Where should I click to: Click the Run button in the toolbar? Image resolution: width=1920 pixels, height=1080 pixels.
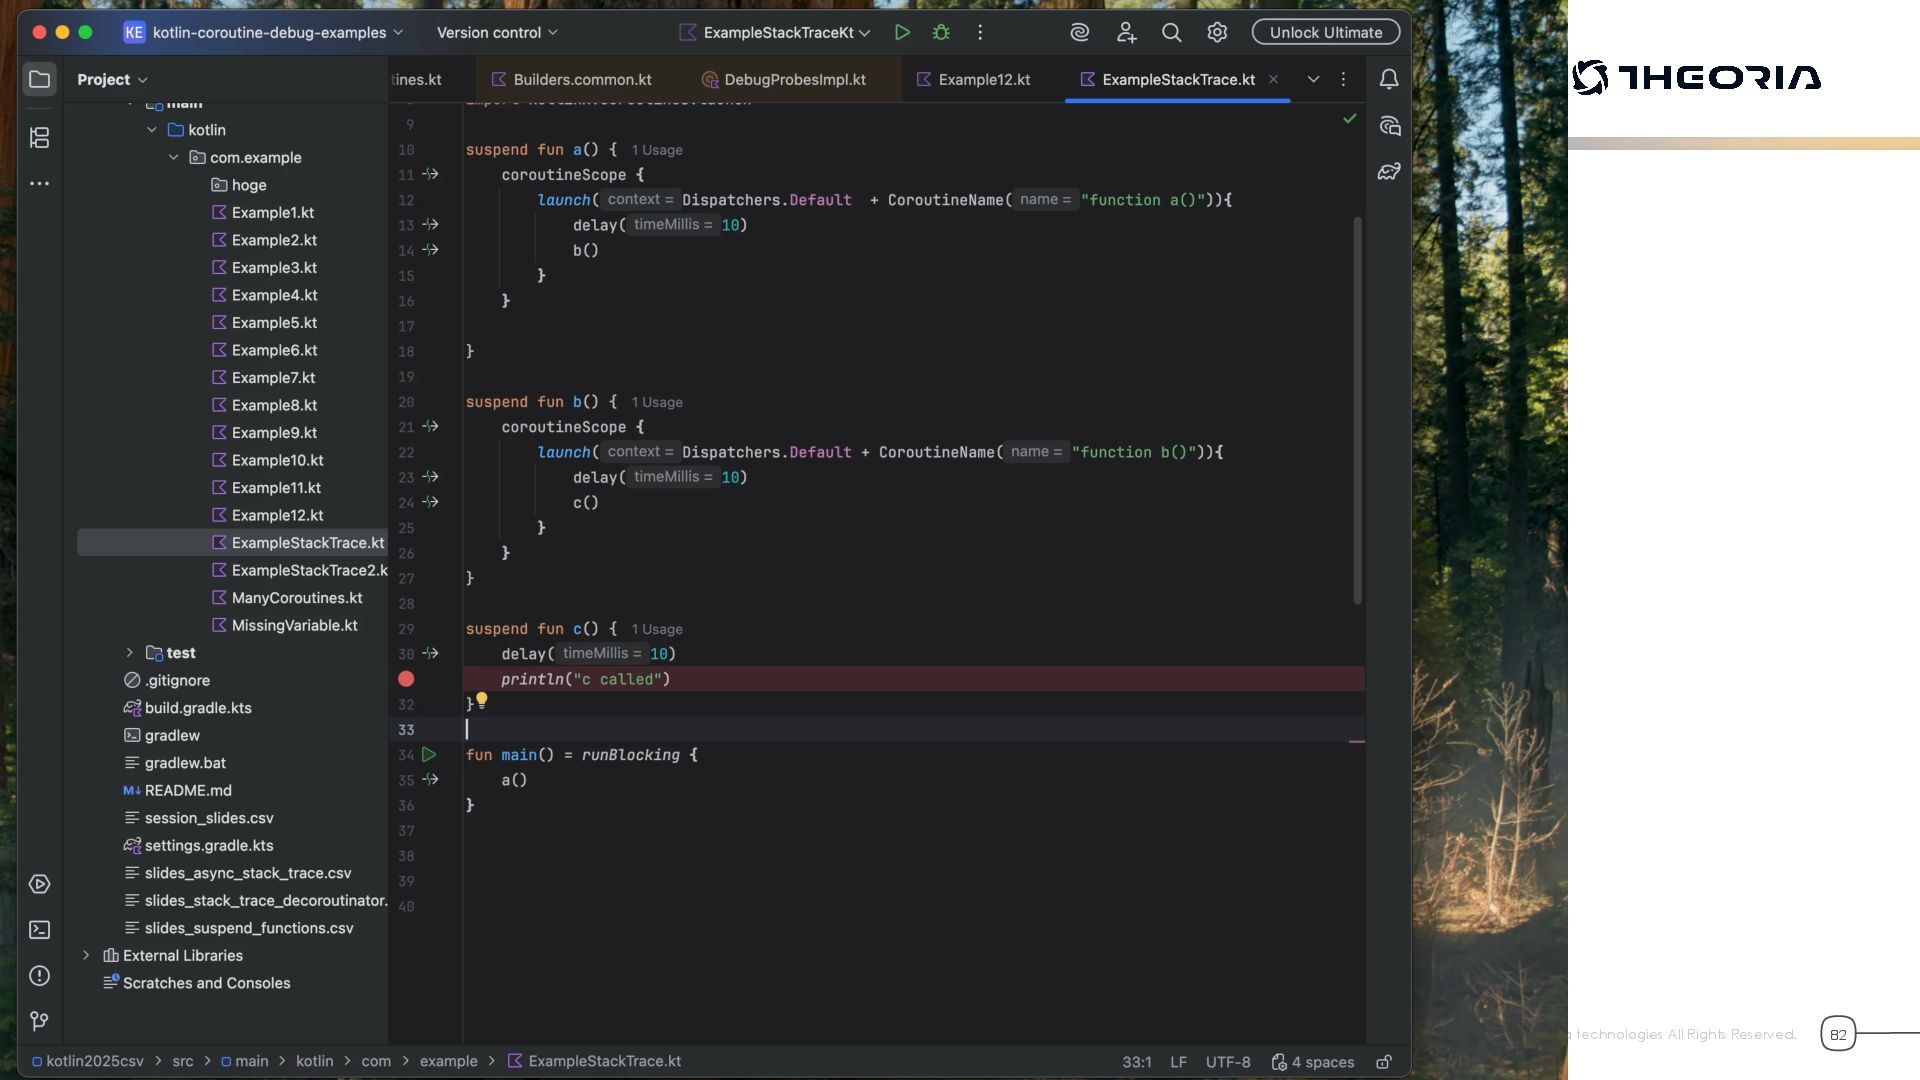point(902,32)
